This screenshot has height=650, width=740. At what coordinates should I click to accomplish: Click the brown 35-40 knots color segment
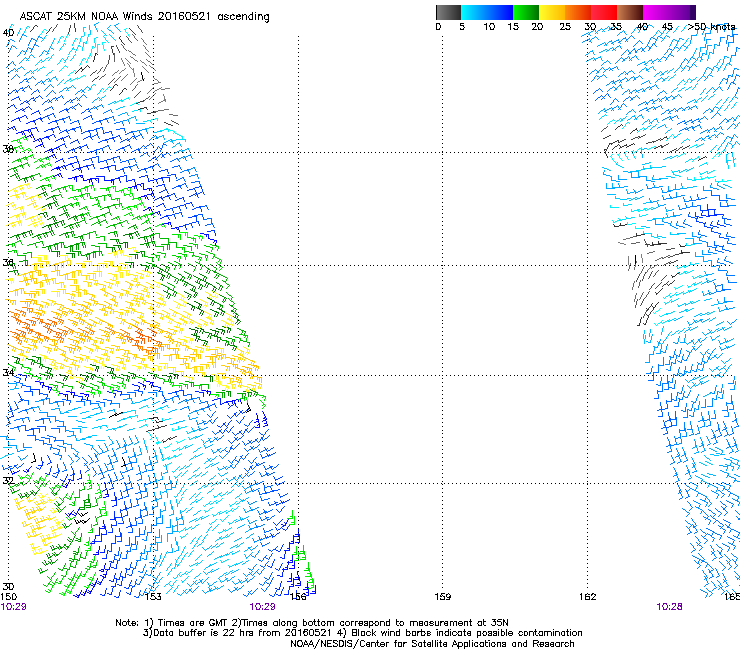pyautogui.click(x=630, y=12)
